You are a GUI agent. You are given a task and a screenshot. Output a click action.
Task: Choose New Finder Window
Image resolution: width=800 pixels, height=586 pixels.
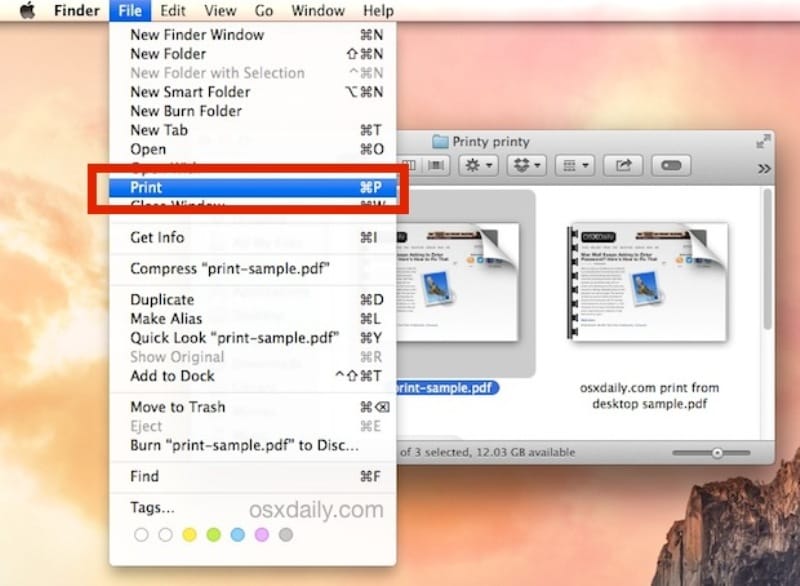[253, 35]
